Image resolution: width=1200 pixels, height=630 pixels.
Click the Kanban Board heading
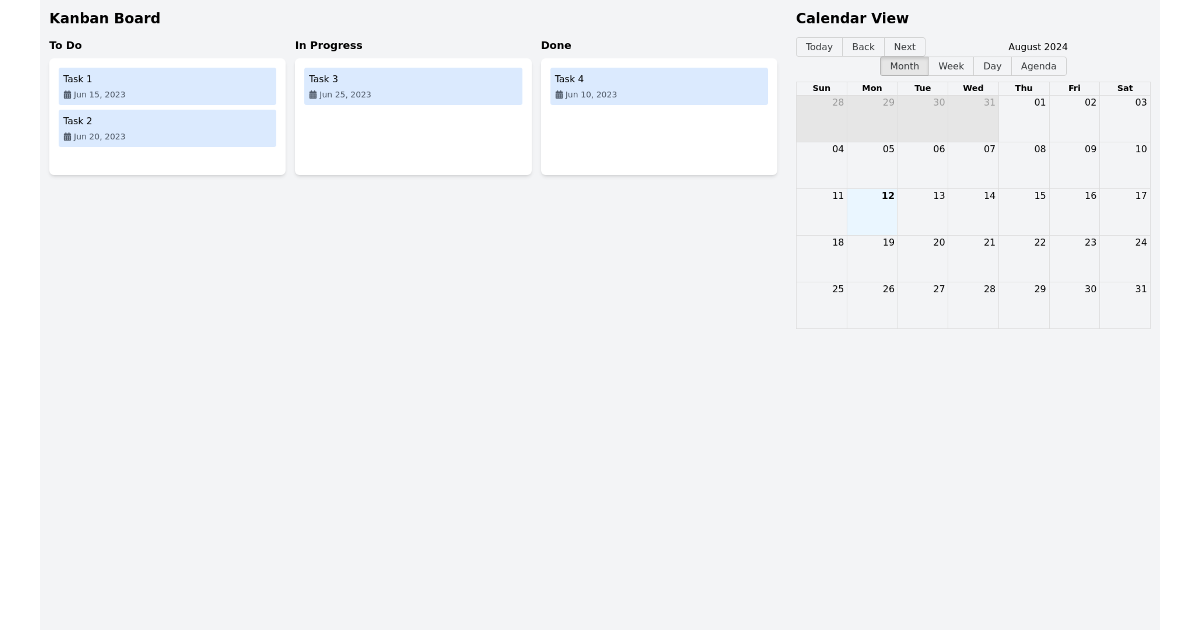click(104, 18)
